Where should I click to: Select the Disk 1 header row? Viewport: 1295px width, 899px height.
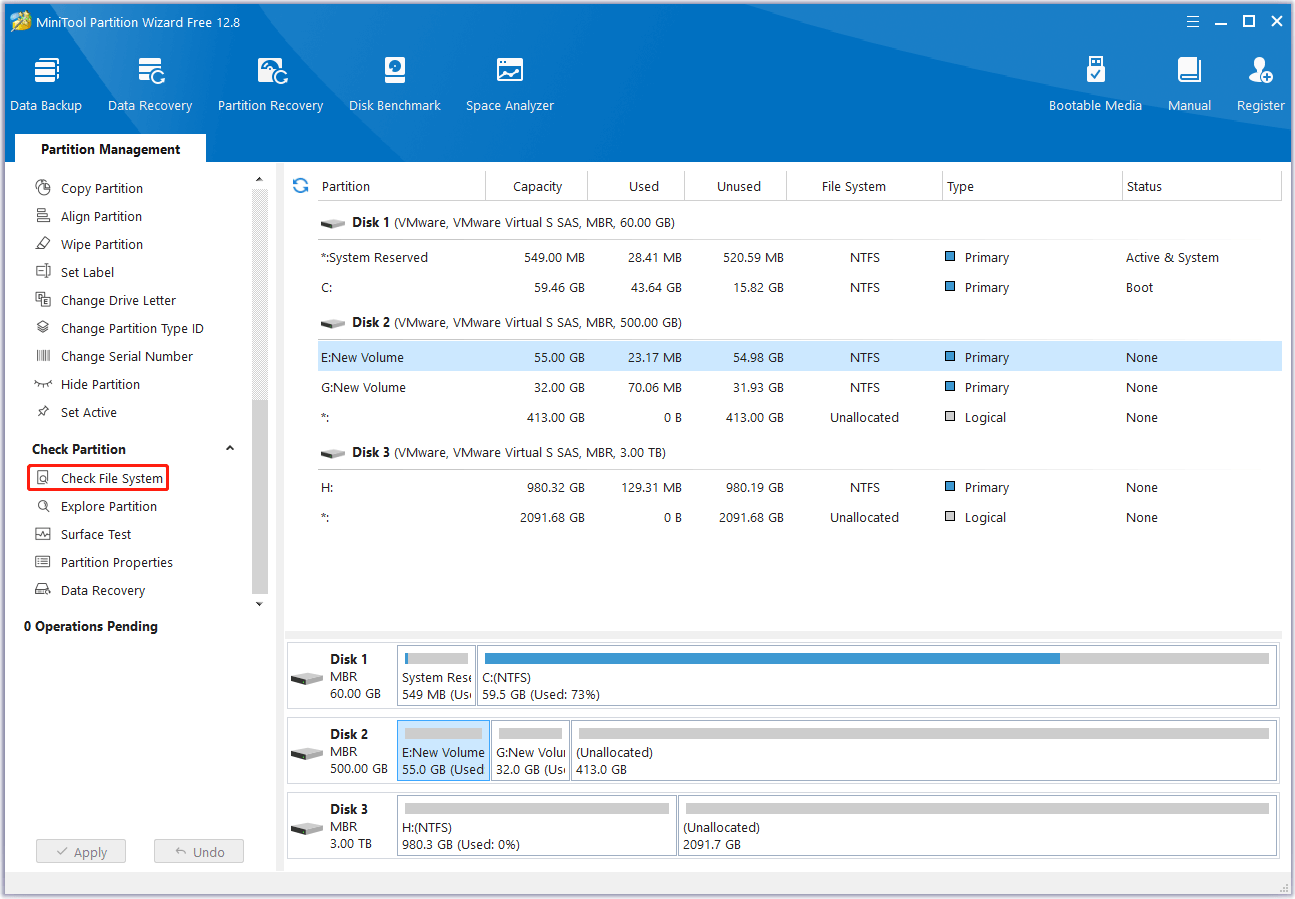point(799,222)
